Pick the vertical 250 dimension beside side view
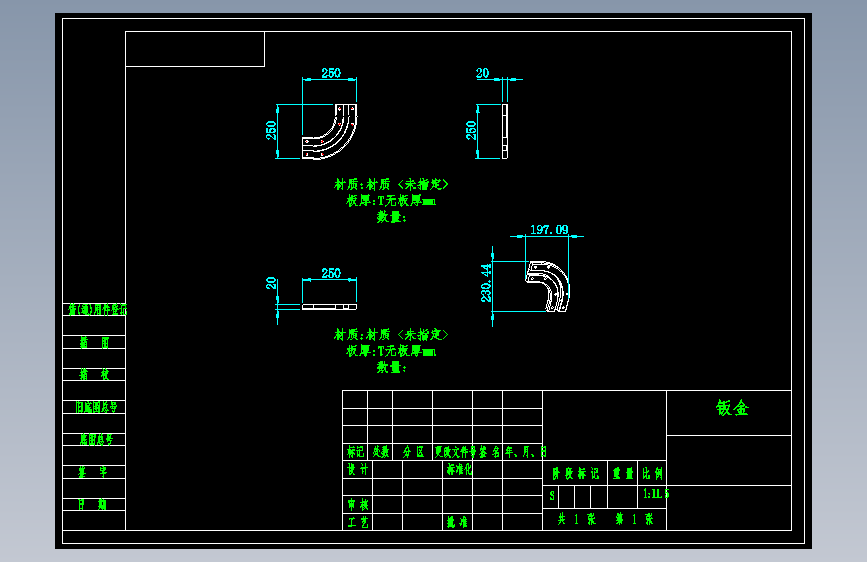Screen dimensions: 867x562 [x=471, y=131]
